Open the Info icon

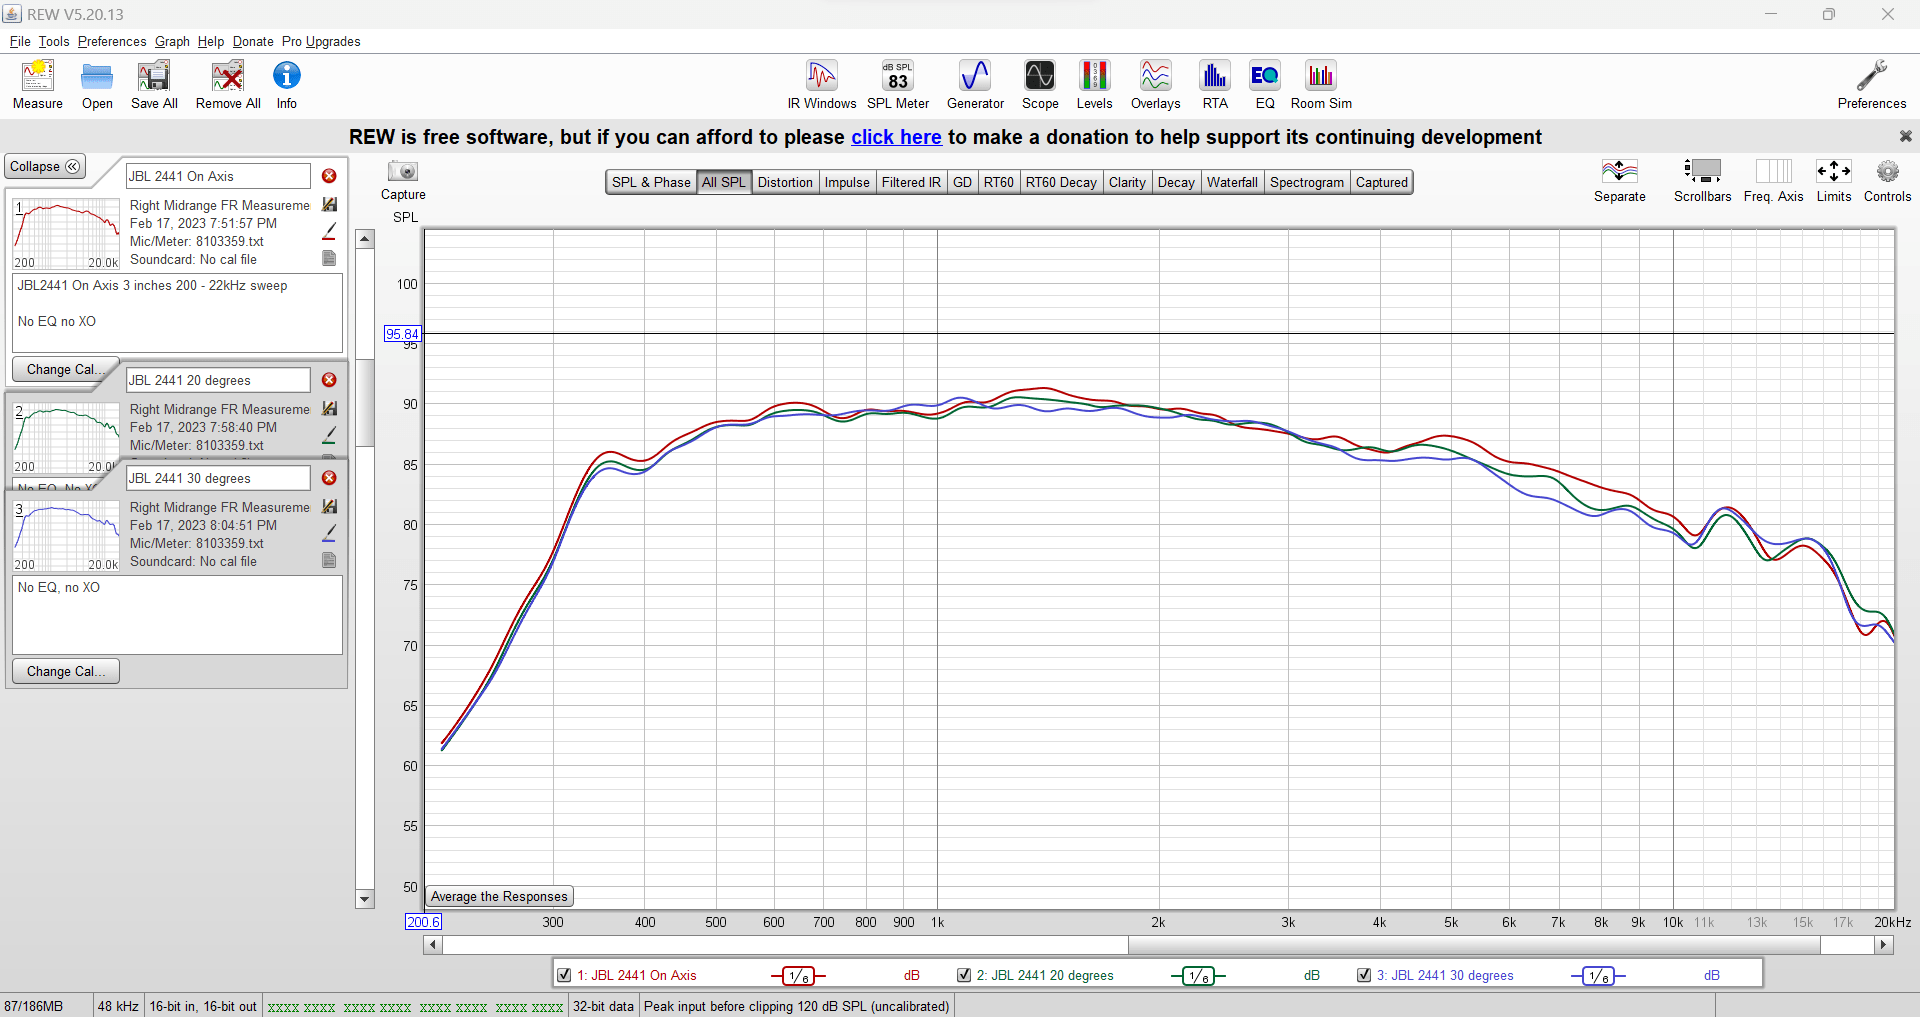click(x=287, y=85)
